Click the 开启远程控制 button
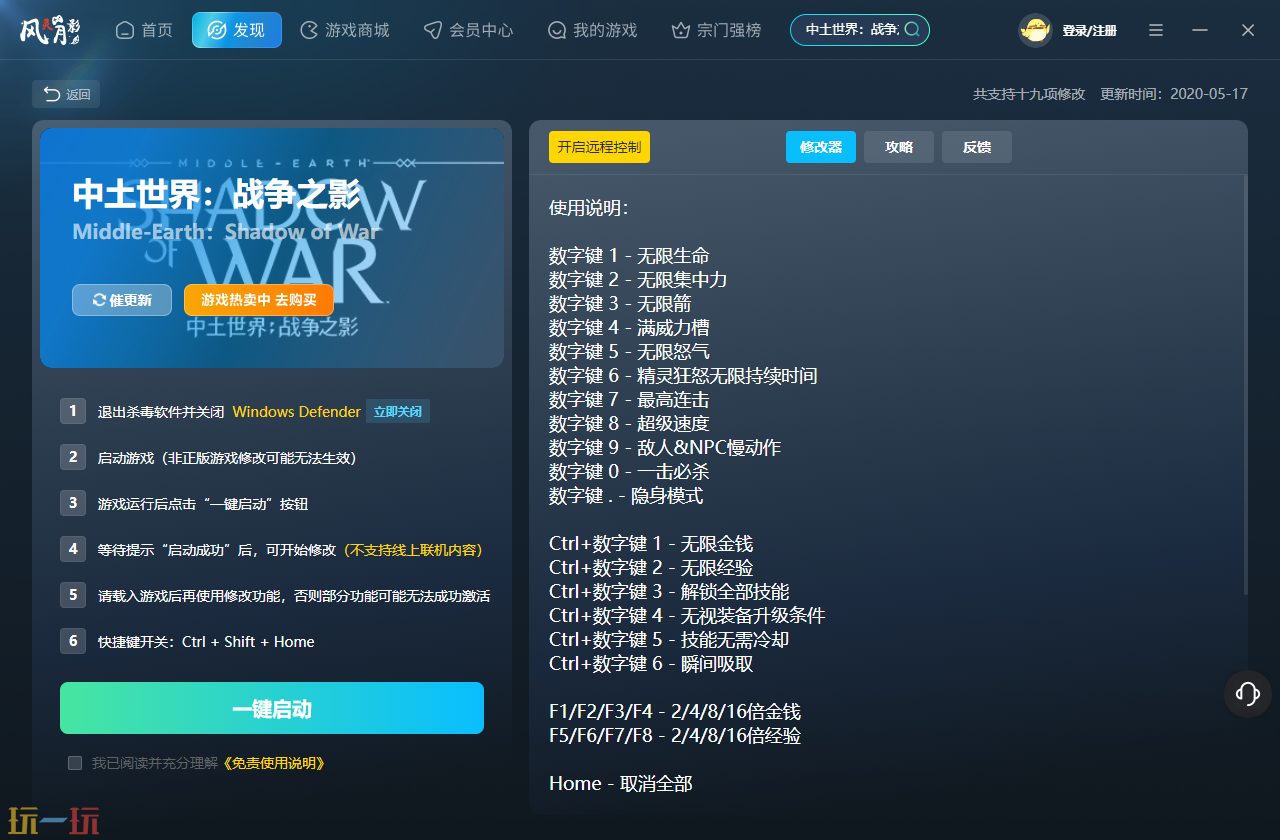Viewport: 1280px width, 840px height. pos(599,147)
